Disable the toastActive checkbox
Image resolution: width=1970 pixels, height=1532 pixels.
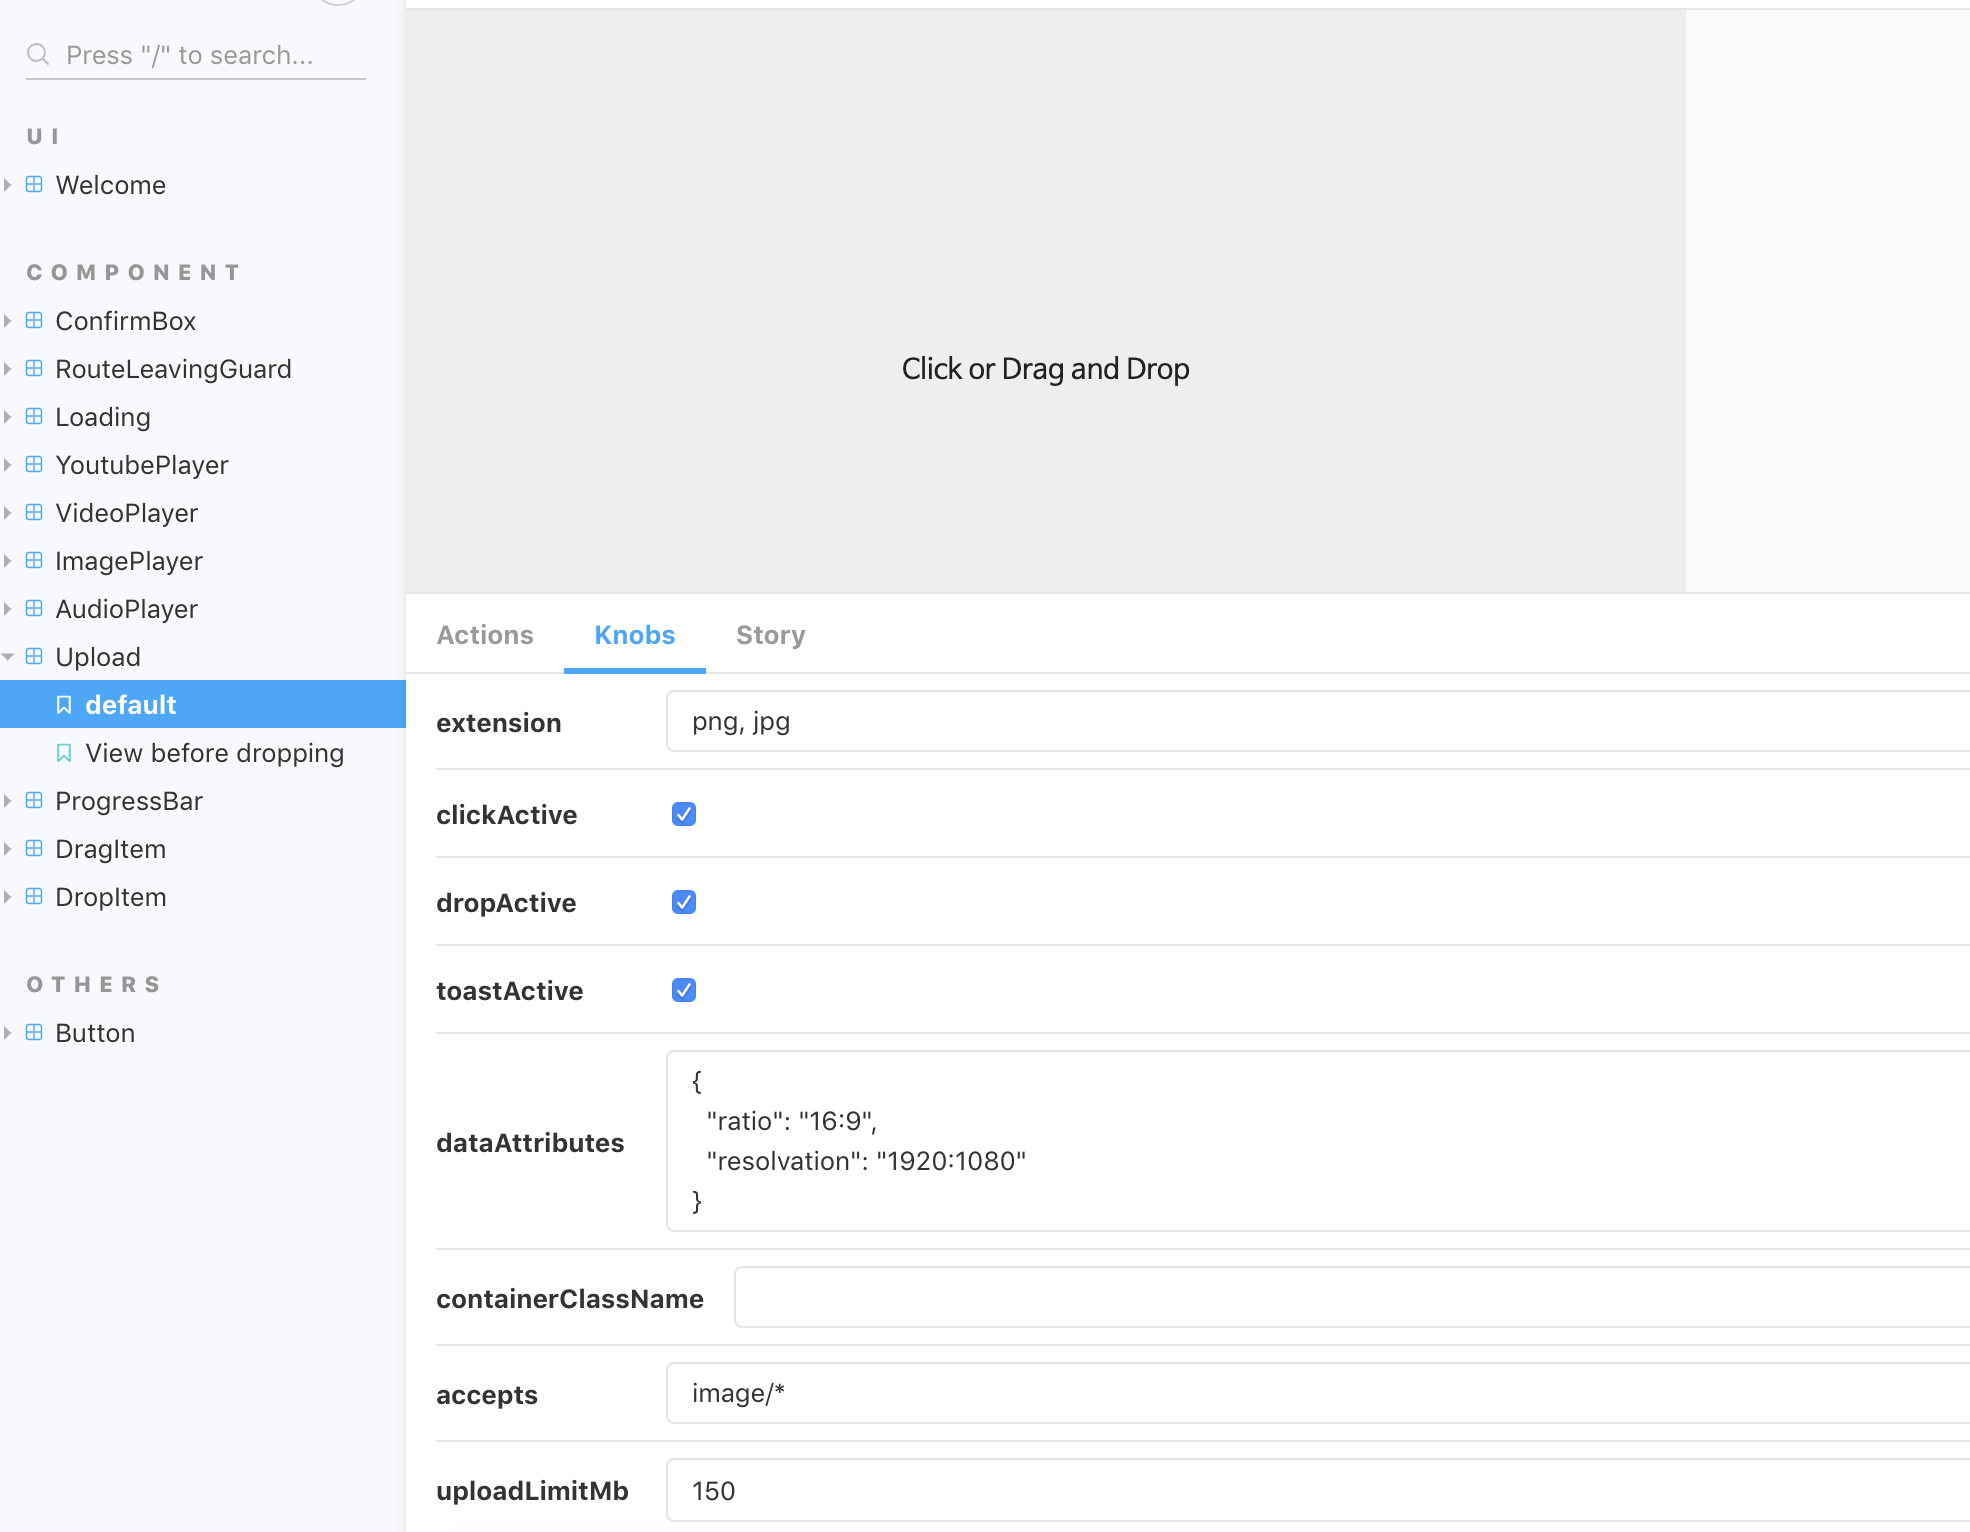[x=684, y=990]
